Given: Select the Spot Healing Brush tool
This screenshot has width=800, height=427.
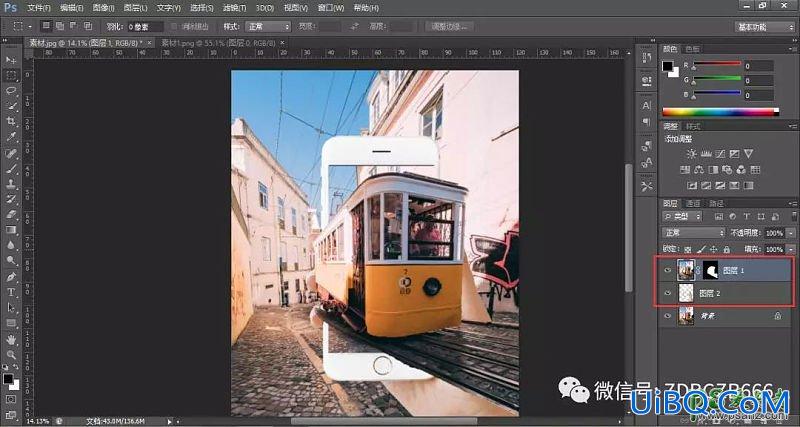Looking at the screenshot, I should (x=11, y=153).
